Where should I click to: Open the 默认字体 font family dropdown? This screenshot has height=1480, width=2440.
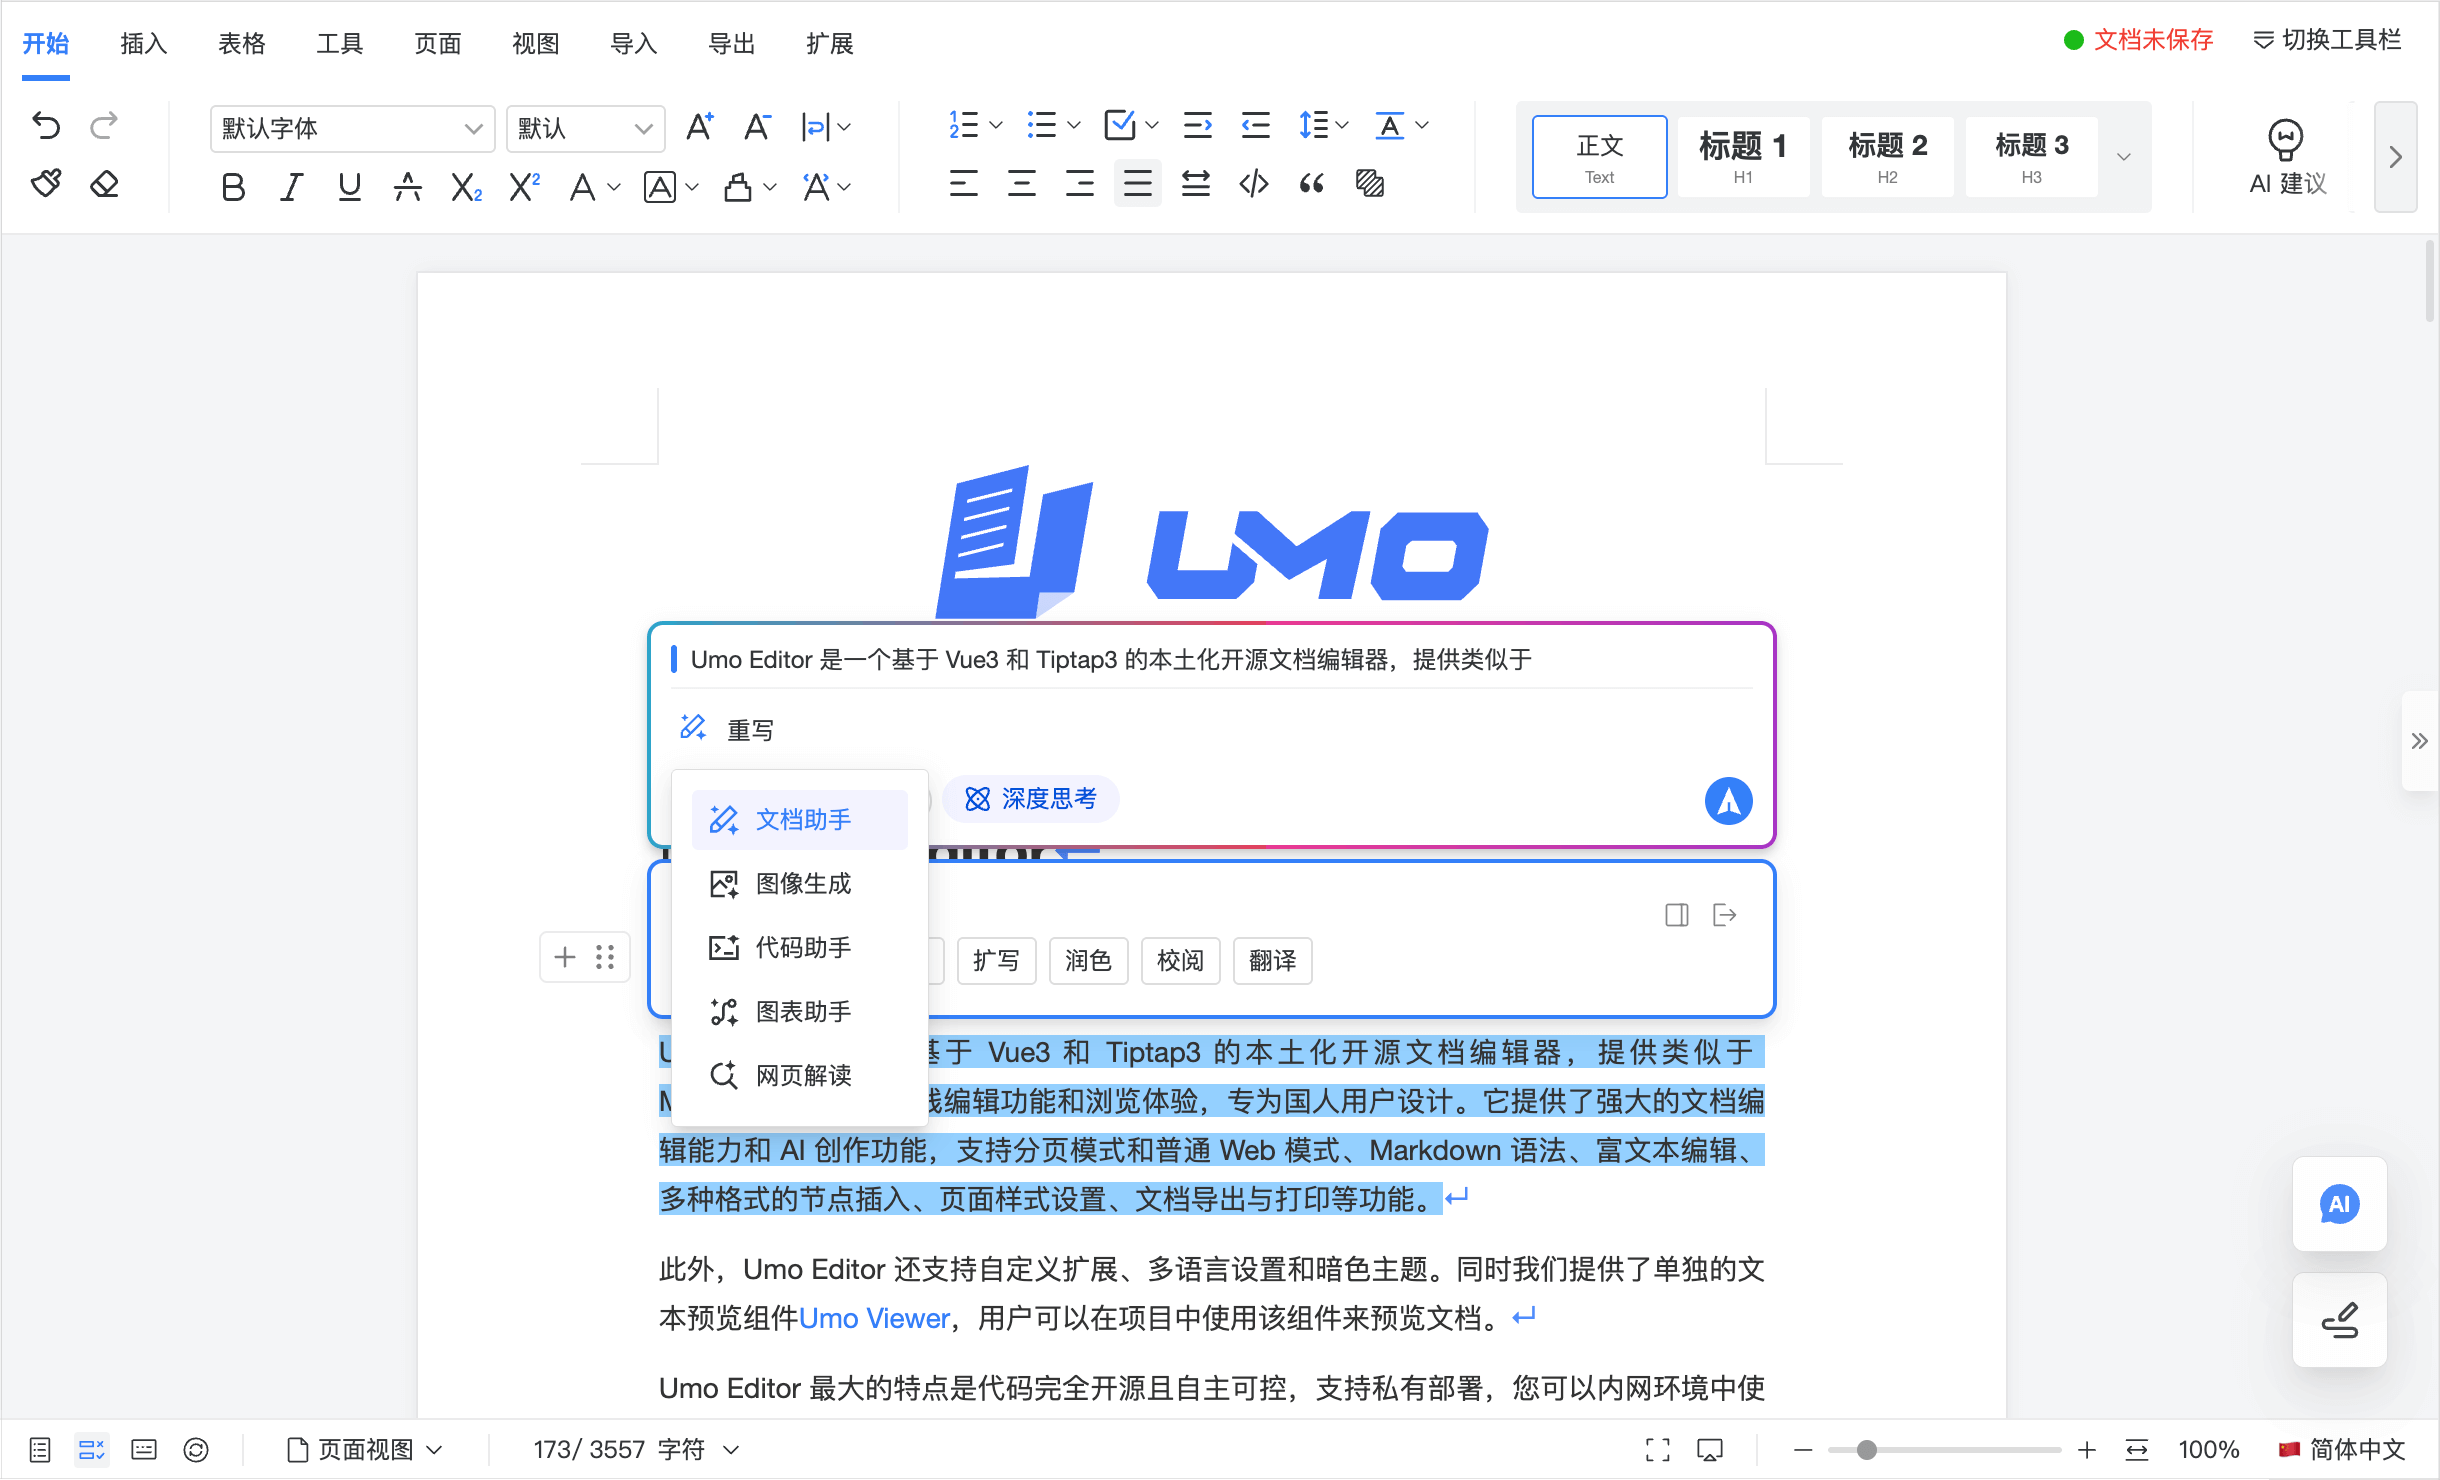(352, 128)
